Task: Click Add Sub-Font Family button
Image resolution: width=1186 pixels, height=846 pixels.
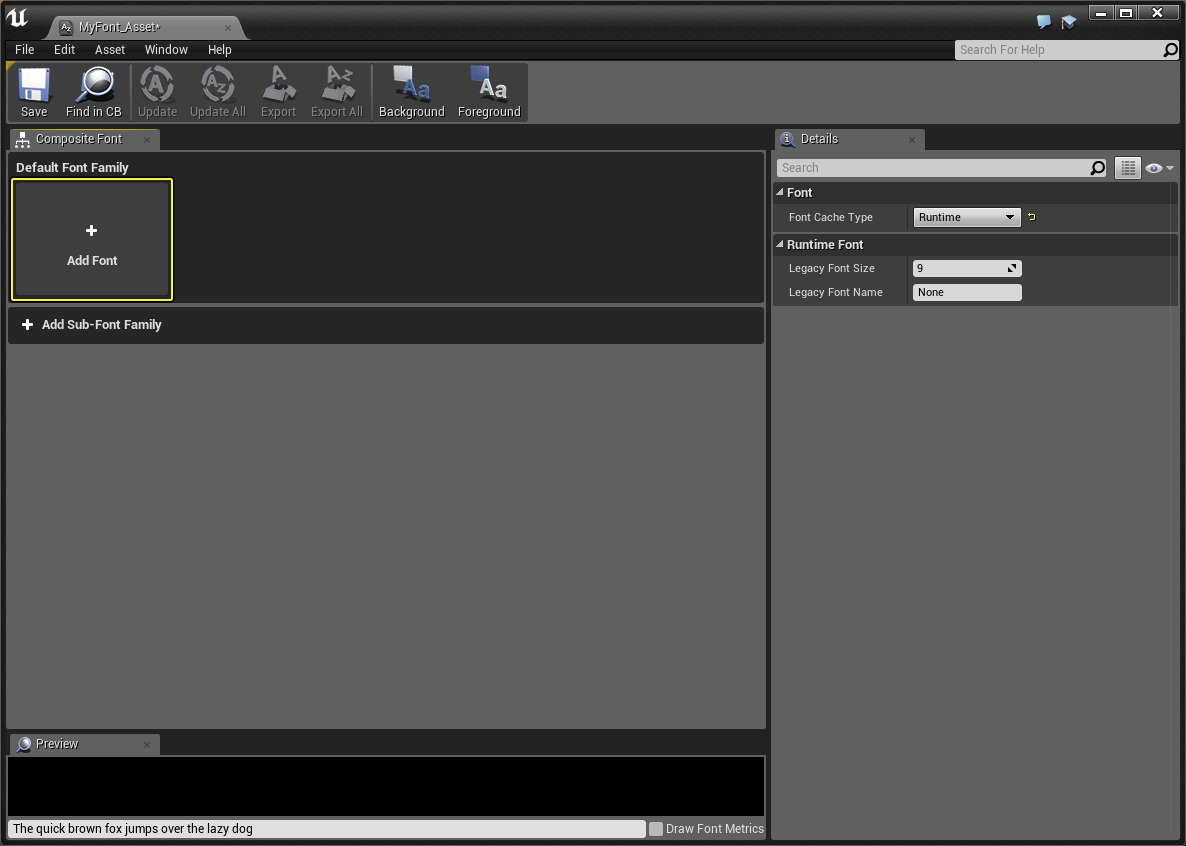Action: point(92,325)
